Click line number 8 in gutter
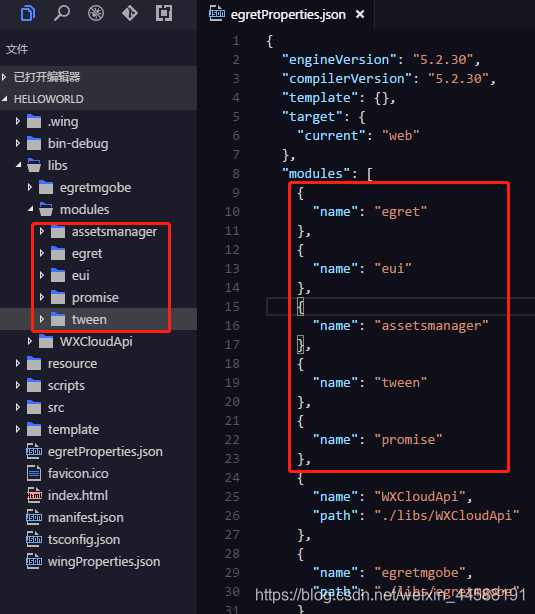 point(236,173)
